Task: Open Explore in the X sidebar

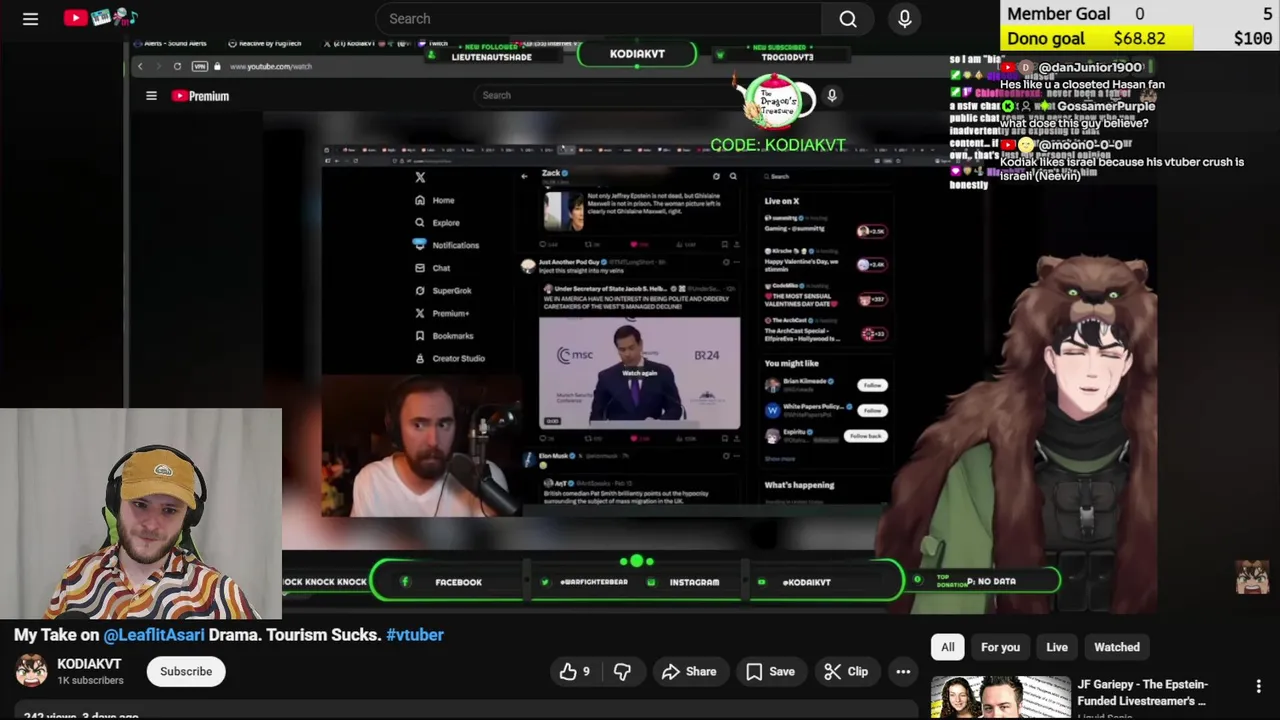Action: [x=437, y=223]
